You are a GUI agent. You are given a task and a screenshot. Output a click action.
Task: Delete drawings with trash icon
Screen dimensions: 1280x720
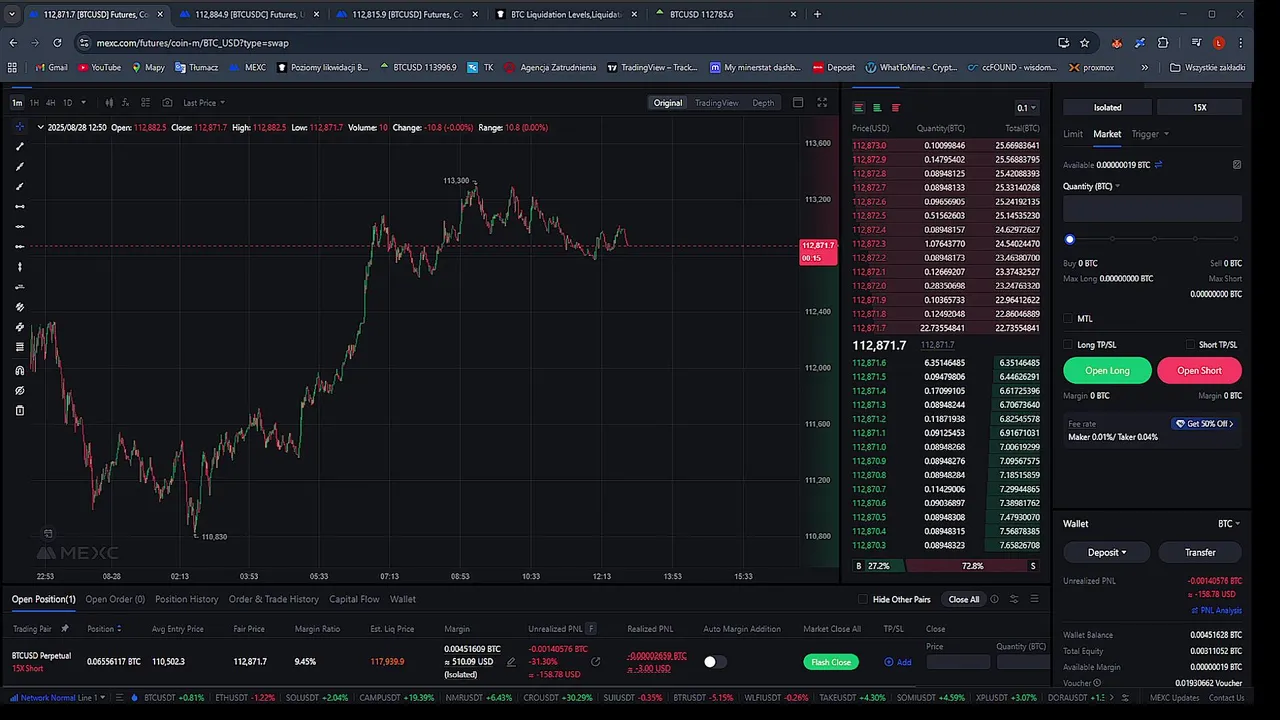tap(19, 410)
